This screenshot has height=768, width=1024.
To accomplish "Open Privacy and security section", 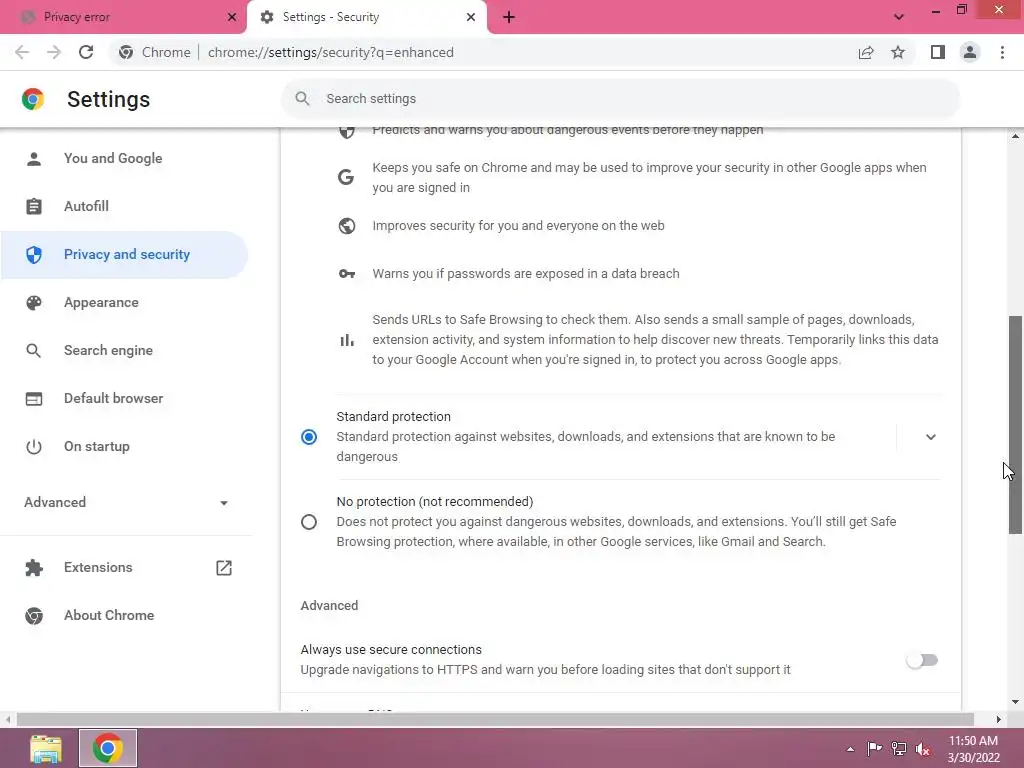I will [x=124, y=255].
